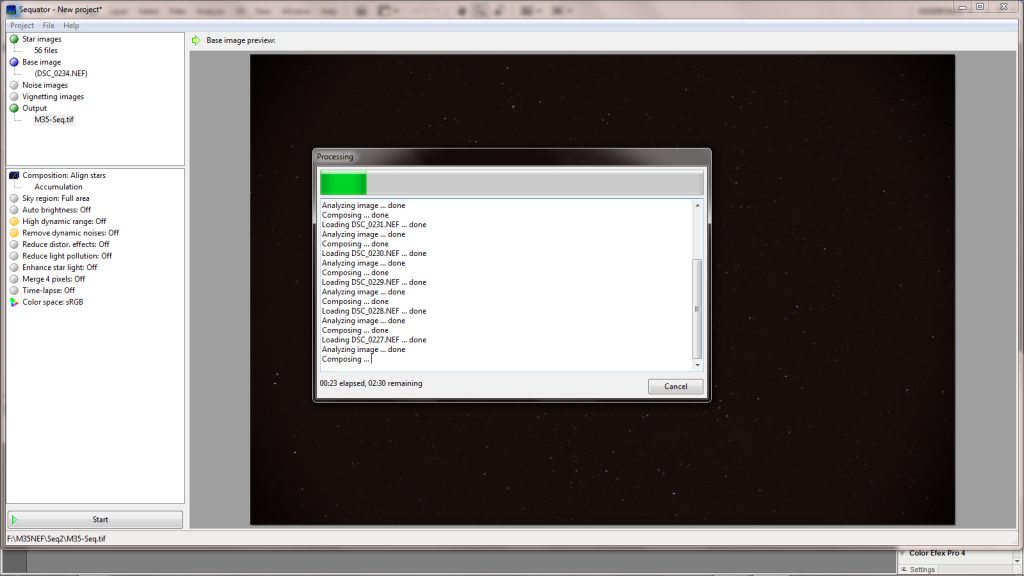Click the Vignetting images orb icon
This screenshot has width=1024, height=576.
(x=12, y=96)
